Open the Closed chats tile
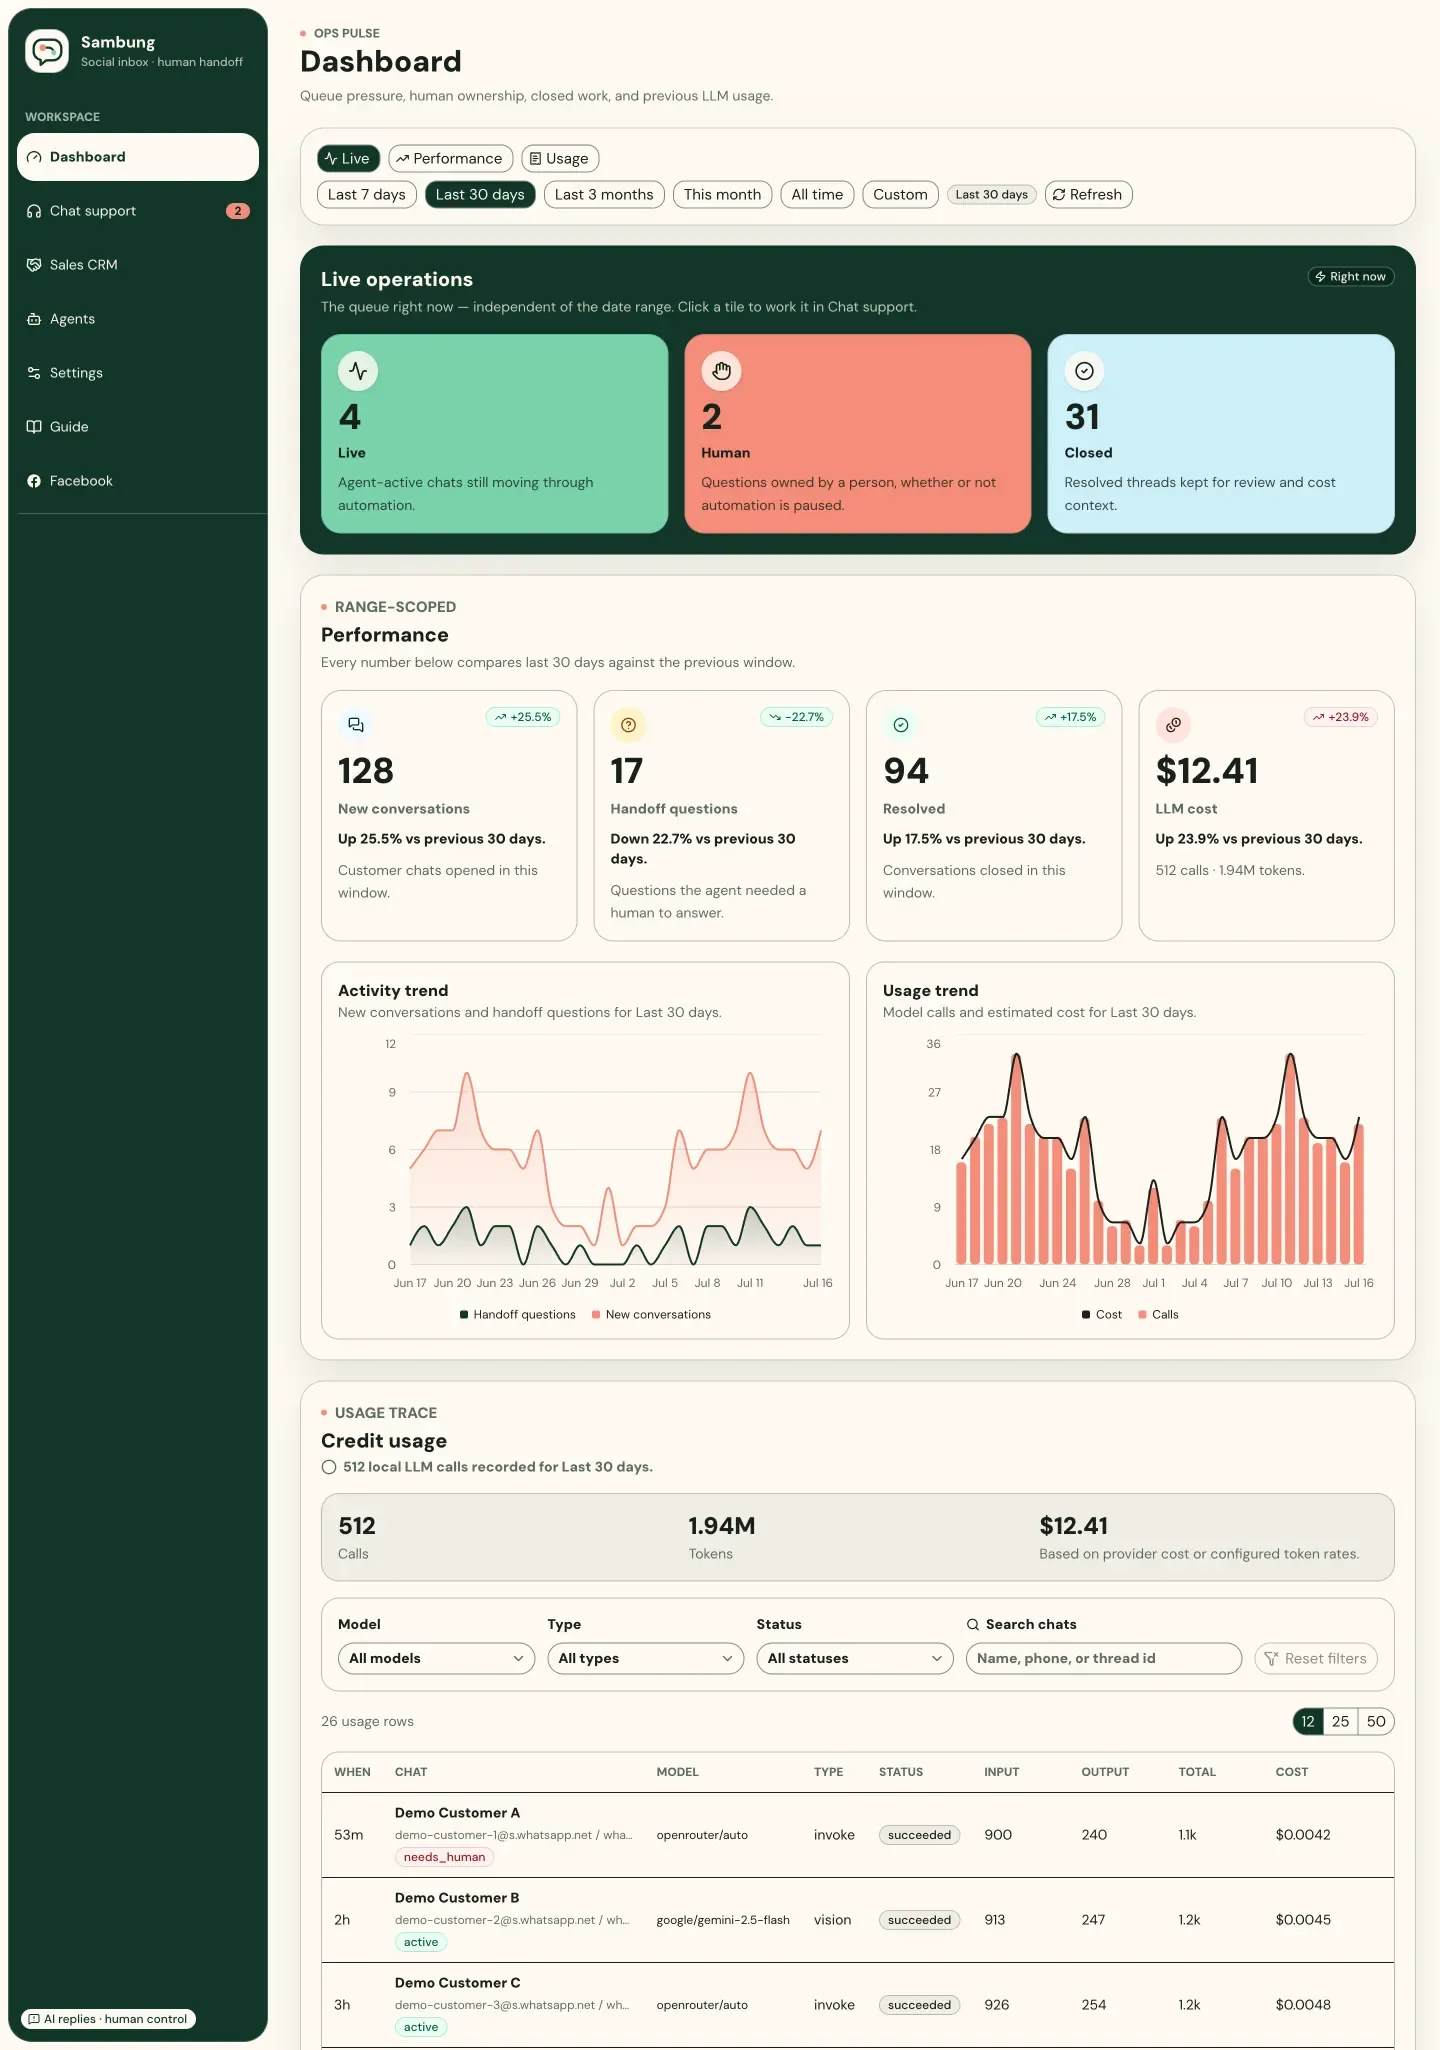Screen dimensions: 1440x2050 (1221, 433)
